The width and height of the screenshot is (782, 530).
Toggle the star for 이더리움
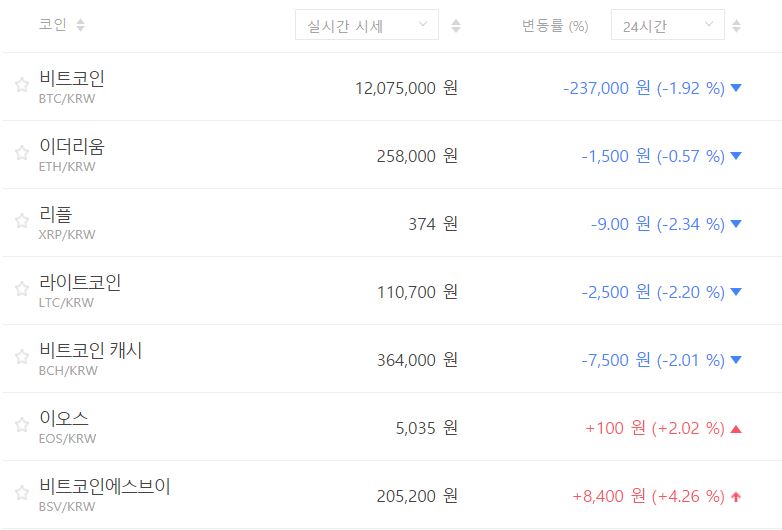pyautogui.click(x=21, y=153)
